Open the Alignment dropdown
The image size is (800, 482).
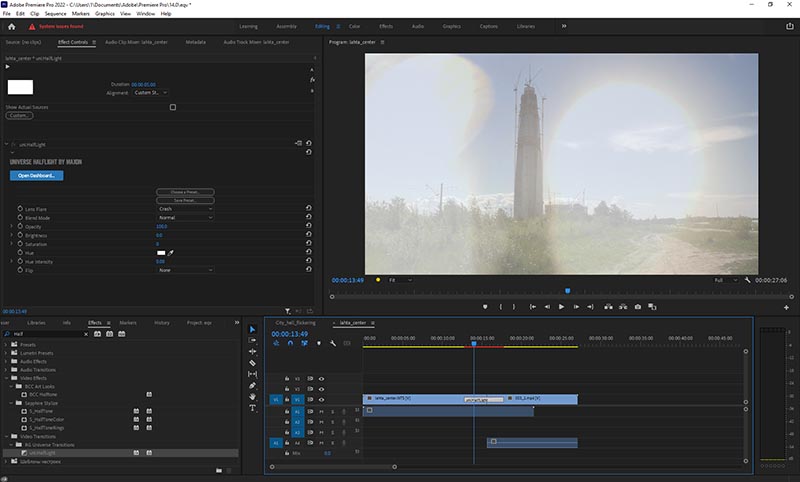(150, 93)
